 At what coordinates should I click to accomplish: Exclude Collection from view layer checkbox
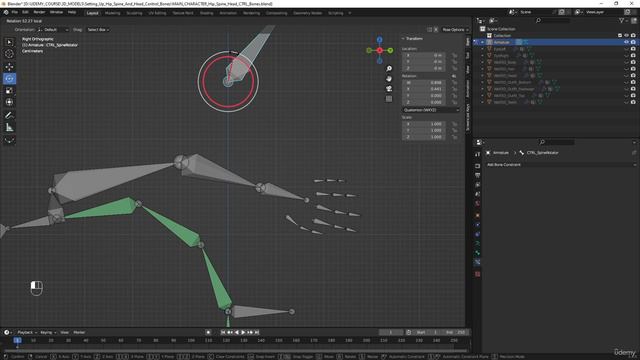coord(620,36)
